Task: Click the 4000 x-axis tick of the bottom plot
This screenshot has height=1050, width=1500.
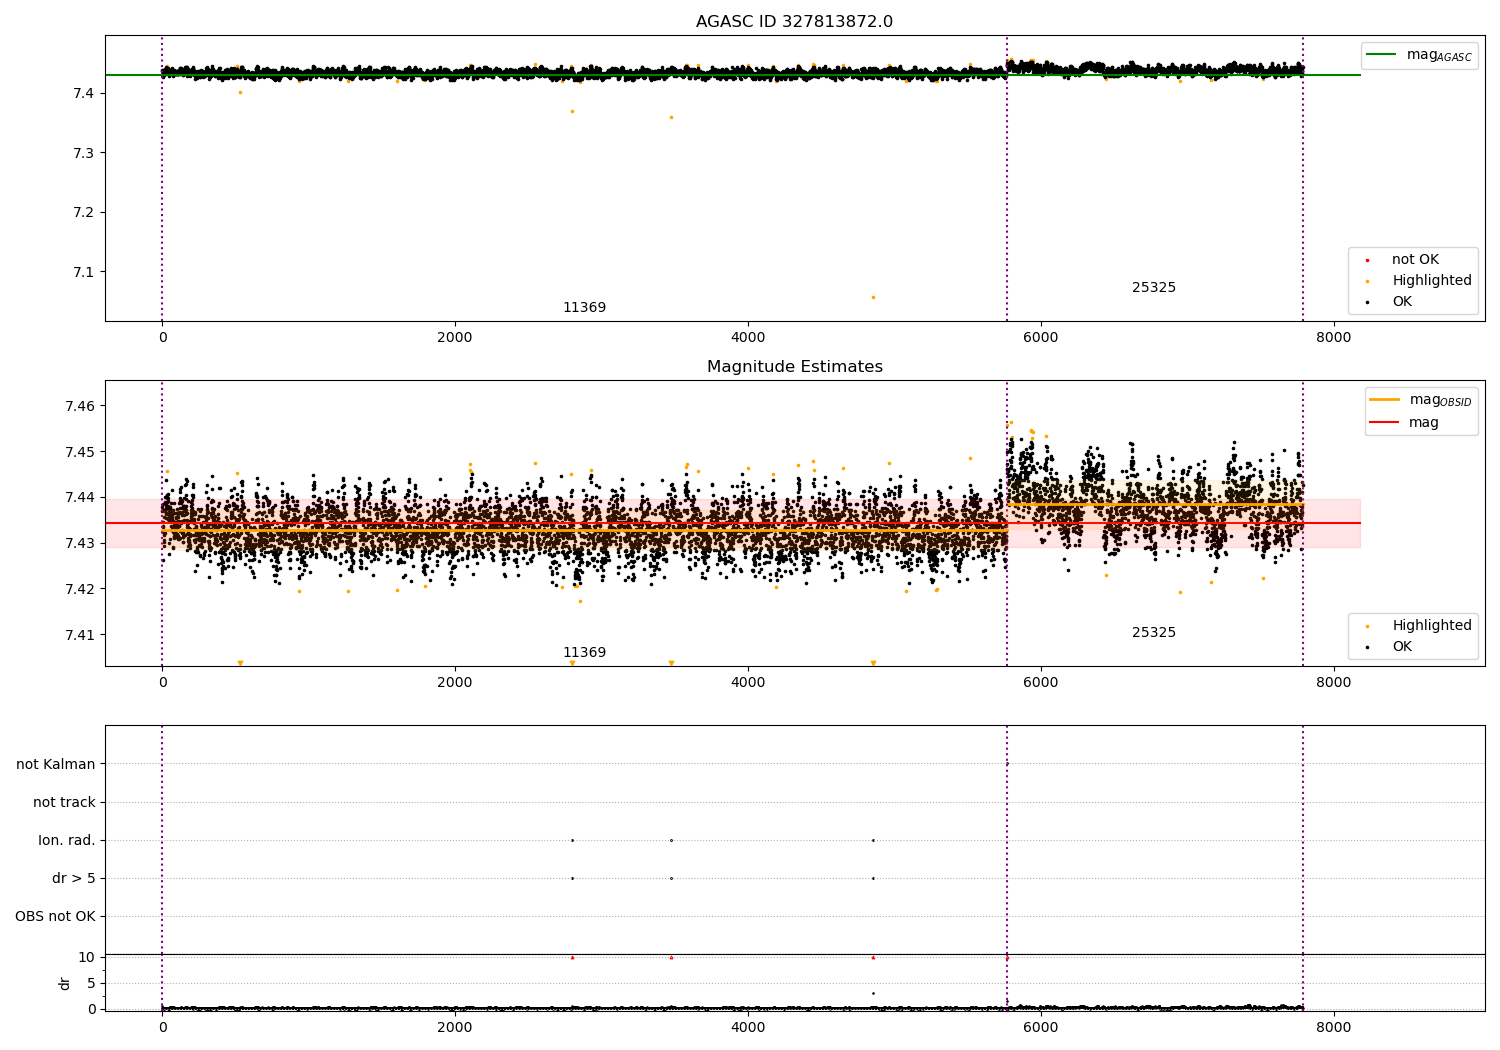Action: [x=748, y=1028]
